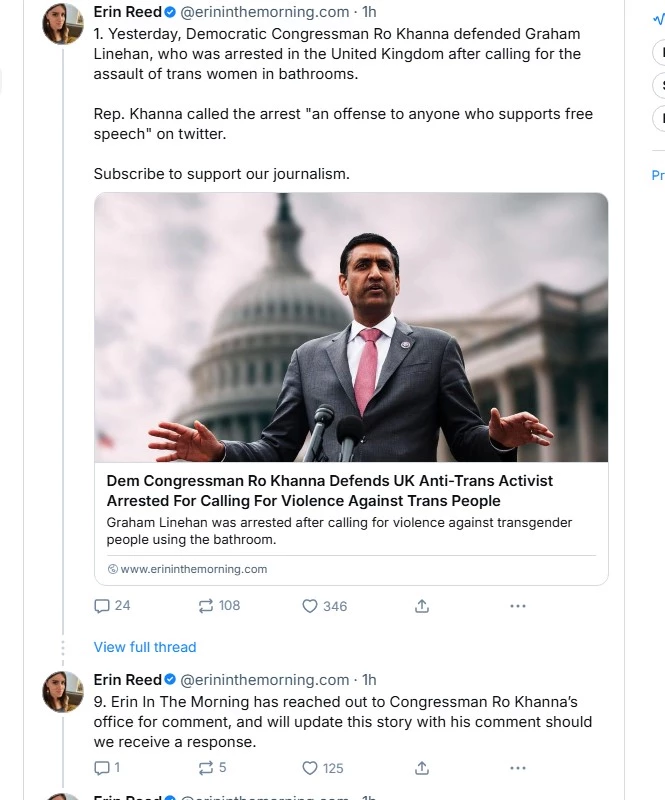This screenshot has width=665, height=800.
Task: Repost the post with 5 reposts
Action: (205, 767)
